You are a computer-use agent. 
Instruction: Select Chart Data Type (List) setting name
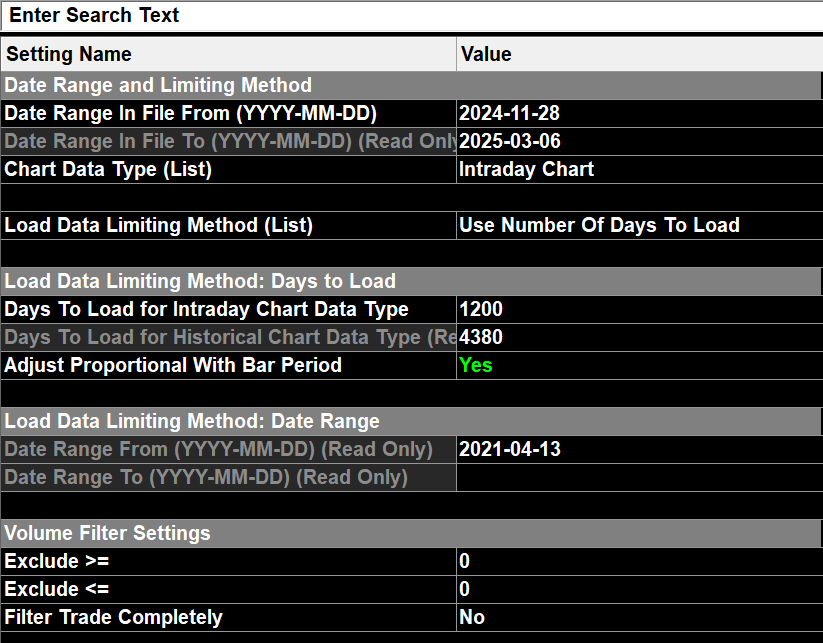pyautogui.click(x=228, y=170)
